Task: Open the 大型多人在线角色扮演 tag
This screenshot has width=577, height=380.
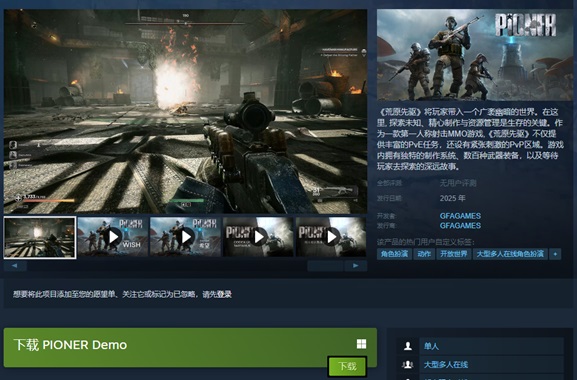Action: click(x=510, y=254)
